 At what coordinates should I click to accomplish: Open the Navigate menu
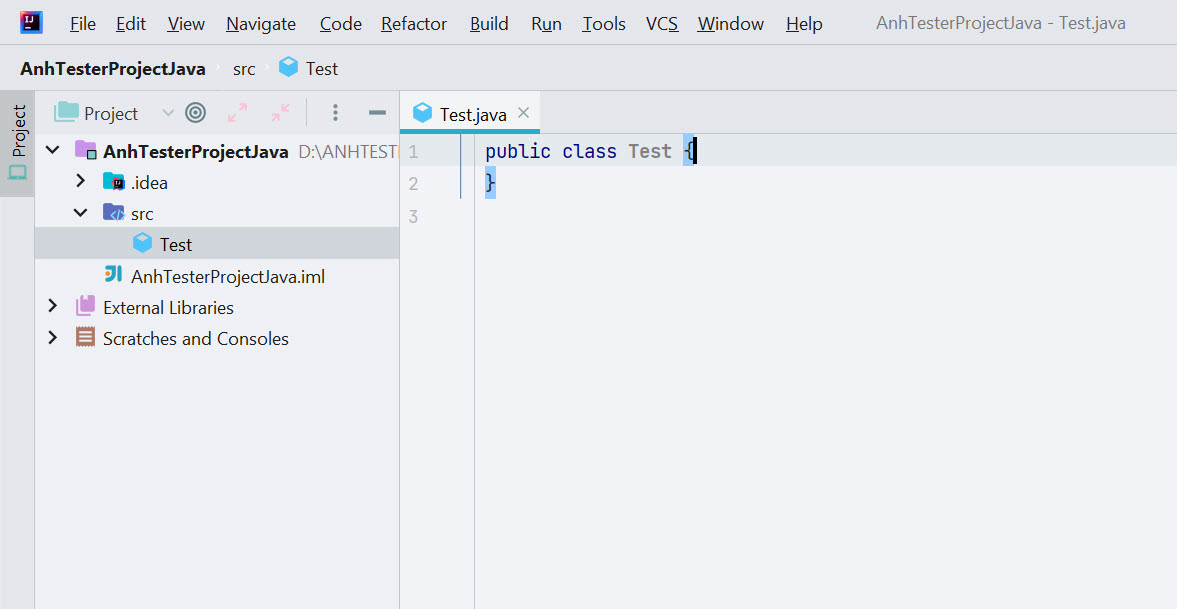(x=260, y=24)
